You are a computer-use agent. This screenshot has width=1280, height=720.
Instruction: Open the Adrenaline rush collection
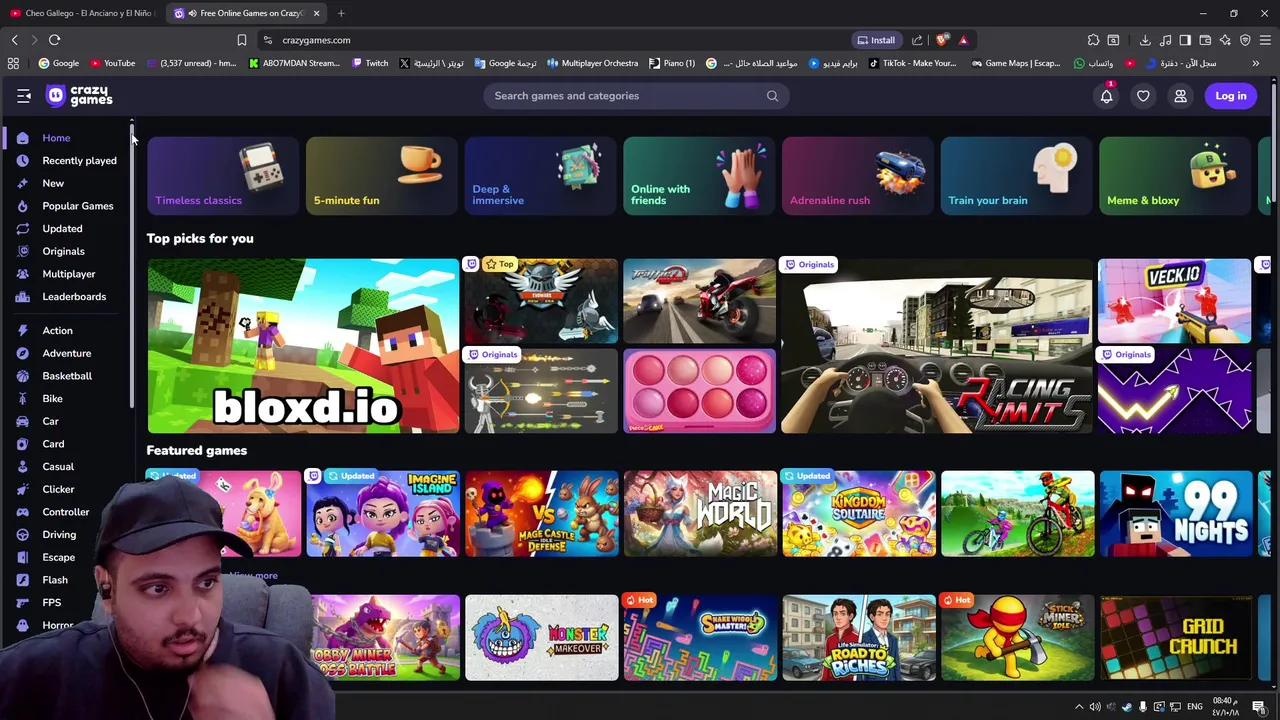858,176
